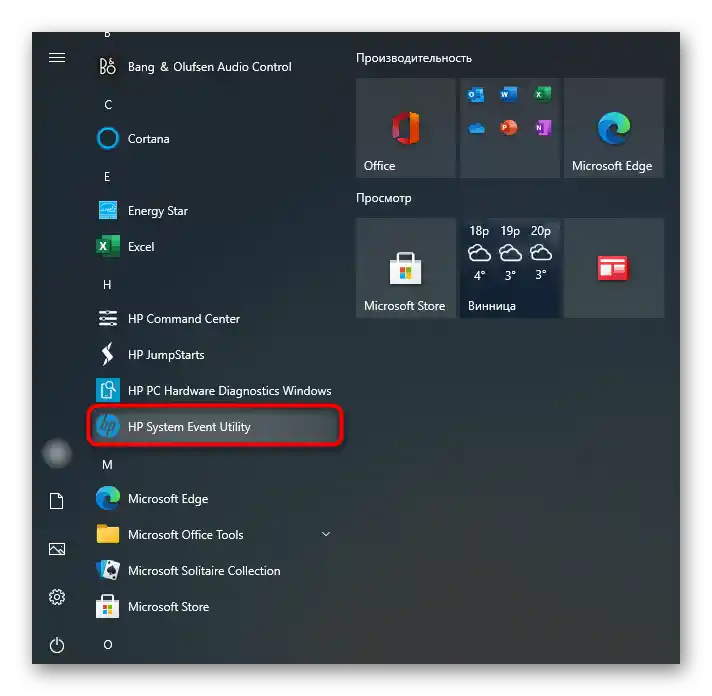Click the letter M section header
Screen dimensions: 712x696
[x=107, y=465]
